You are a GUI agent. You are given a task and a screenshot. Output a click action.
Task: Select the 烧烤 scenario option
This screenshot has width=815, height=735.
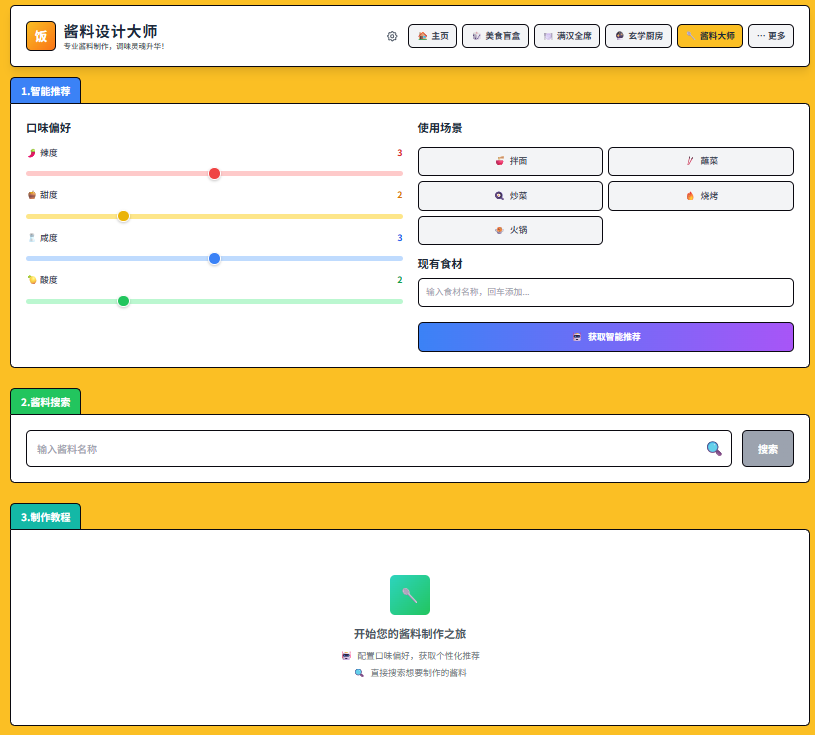point(701,196)
